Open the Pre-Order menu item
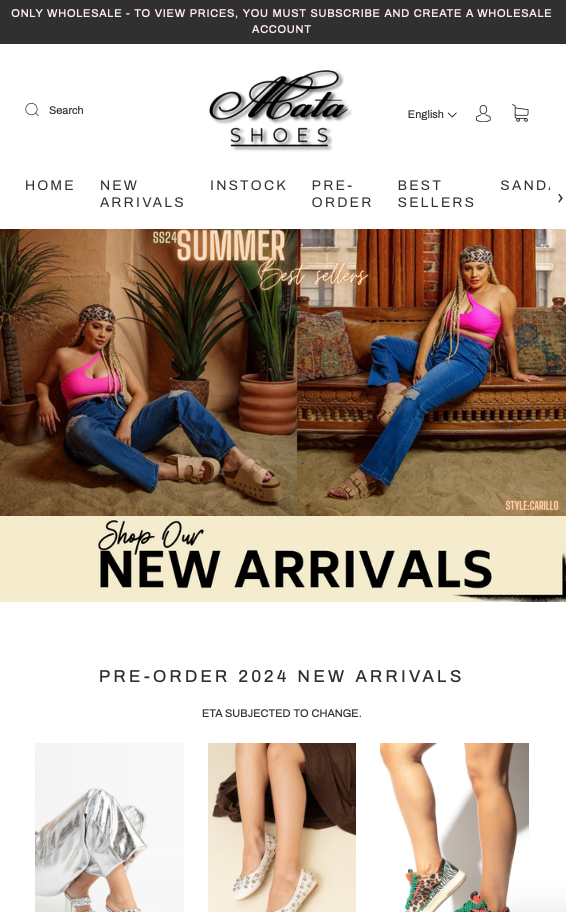Viewport: 566px width, 912px height. (342, 194)
